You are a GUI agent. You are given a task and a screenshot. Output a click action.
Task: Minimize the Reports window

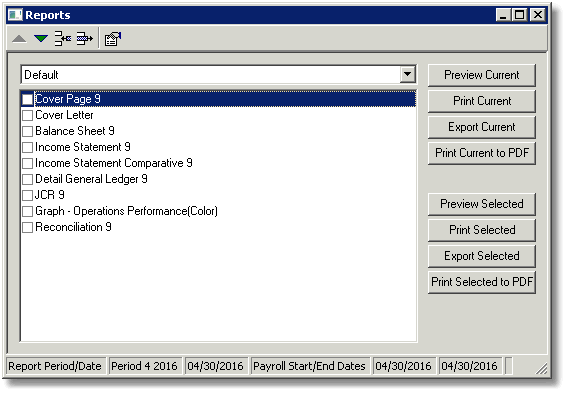[503, 15]
